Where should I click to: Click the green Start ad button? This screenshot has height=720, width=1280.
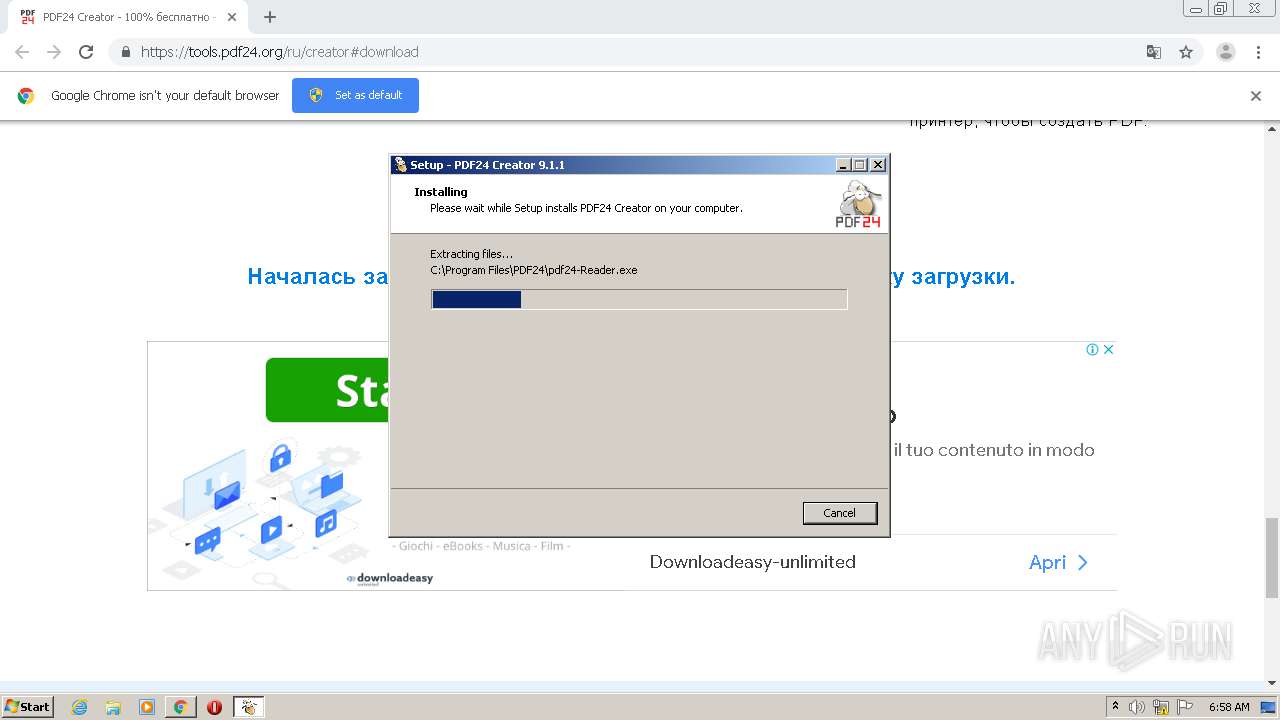[x=328, y=390]
